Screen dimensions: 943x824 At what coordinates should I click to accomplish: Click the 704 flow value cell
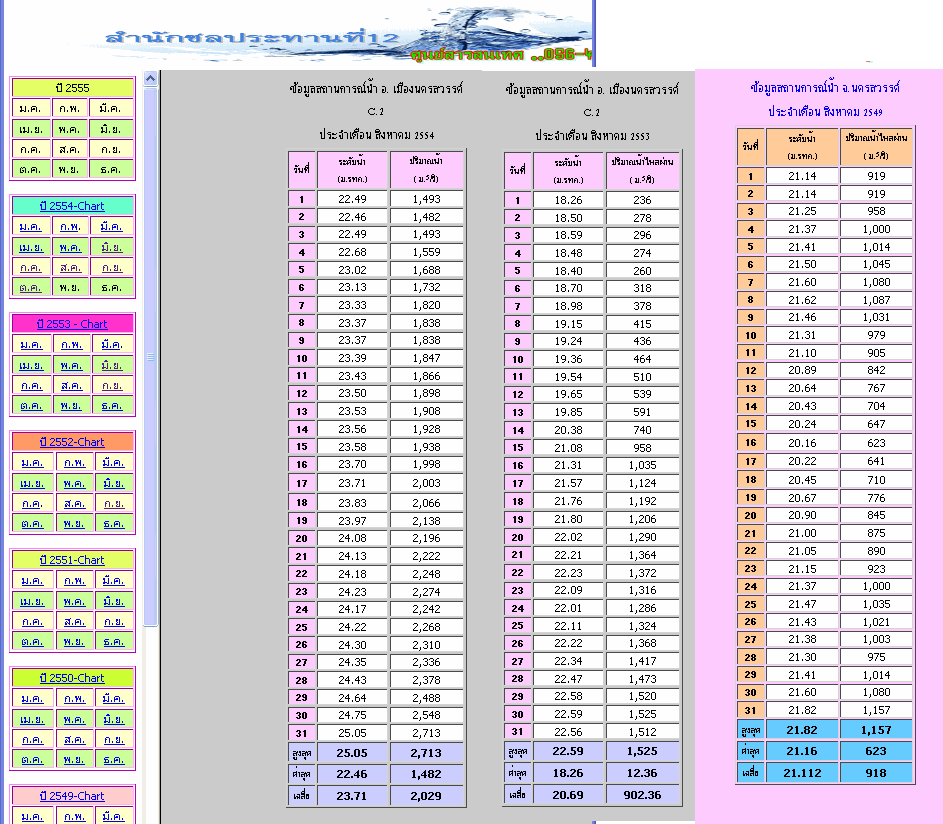coord(876,406)
